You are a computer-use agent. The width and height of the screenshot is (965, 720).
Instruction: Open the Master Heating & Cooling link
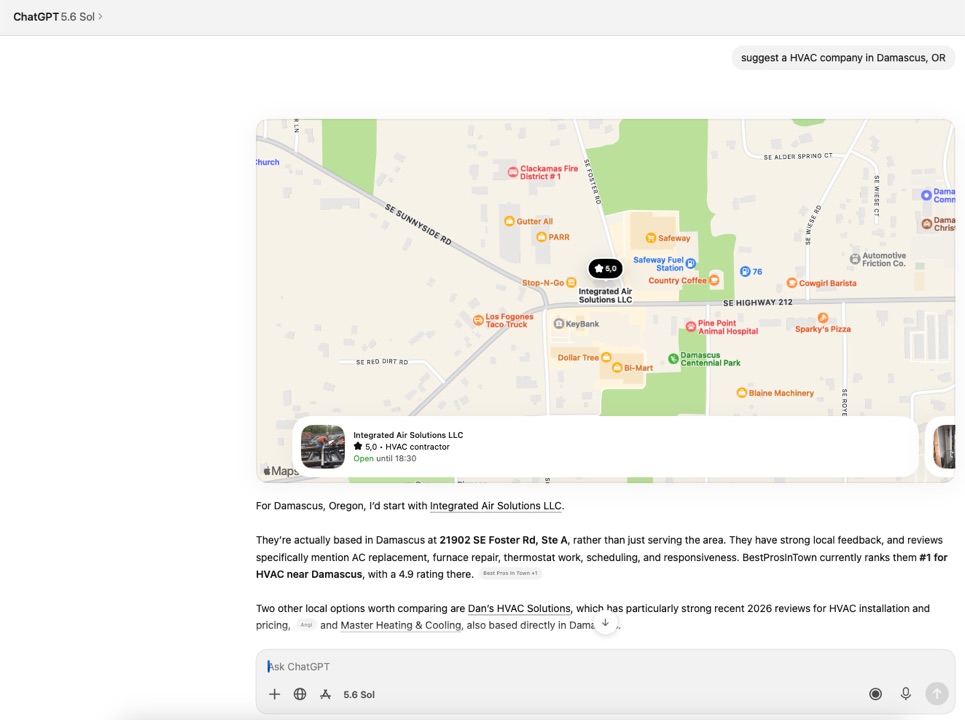[x=401, y=625]
